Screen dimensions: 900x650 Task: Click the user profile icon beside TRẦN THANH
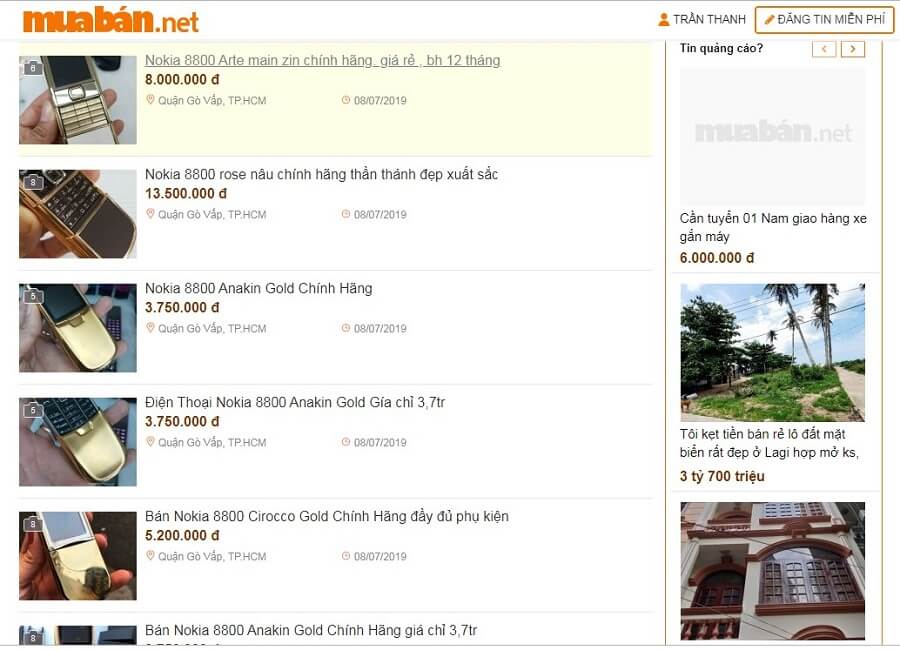[664, 20]
